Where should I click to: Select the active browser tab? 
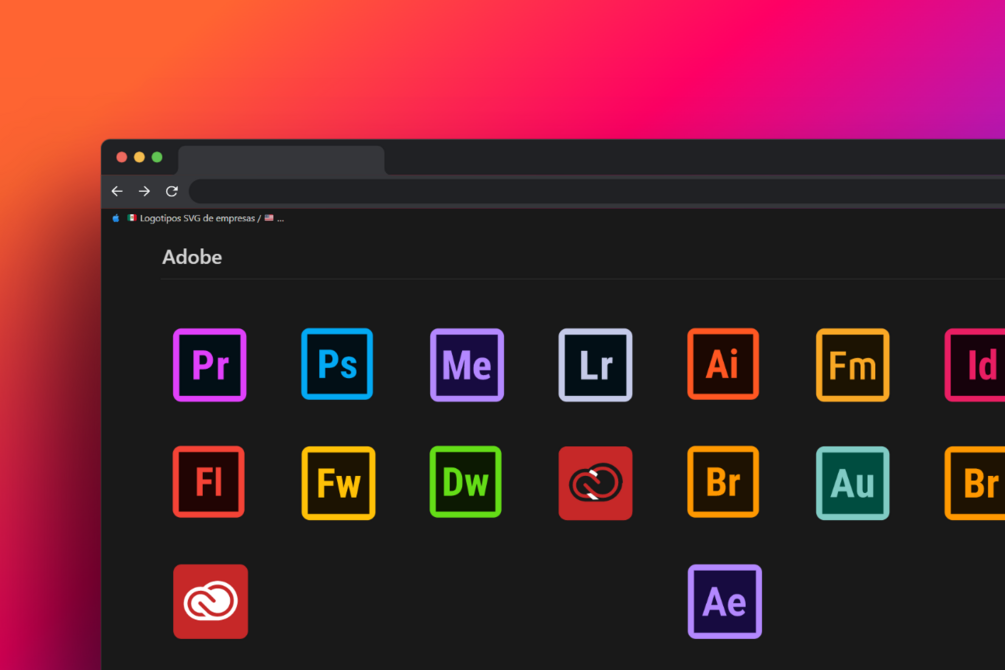pyautogui.click(x=281, y=160)
